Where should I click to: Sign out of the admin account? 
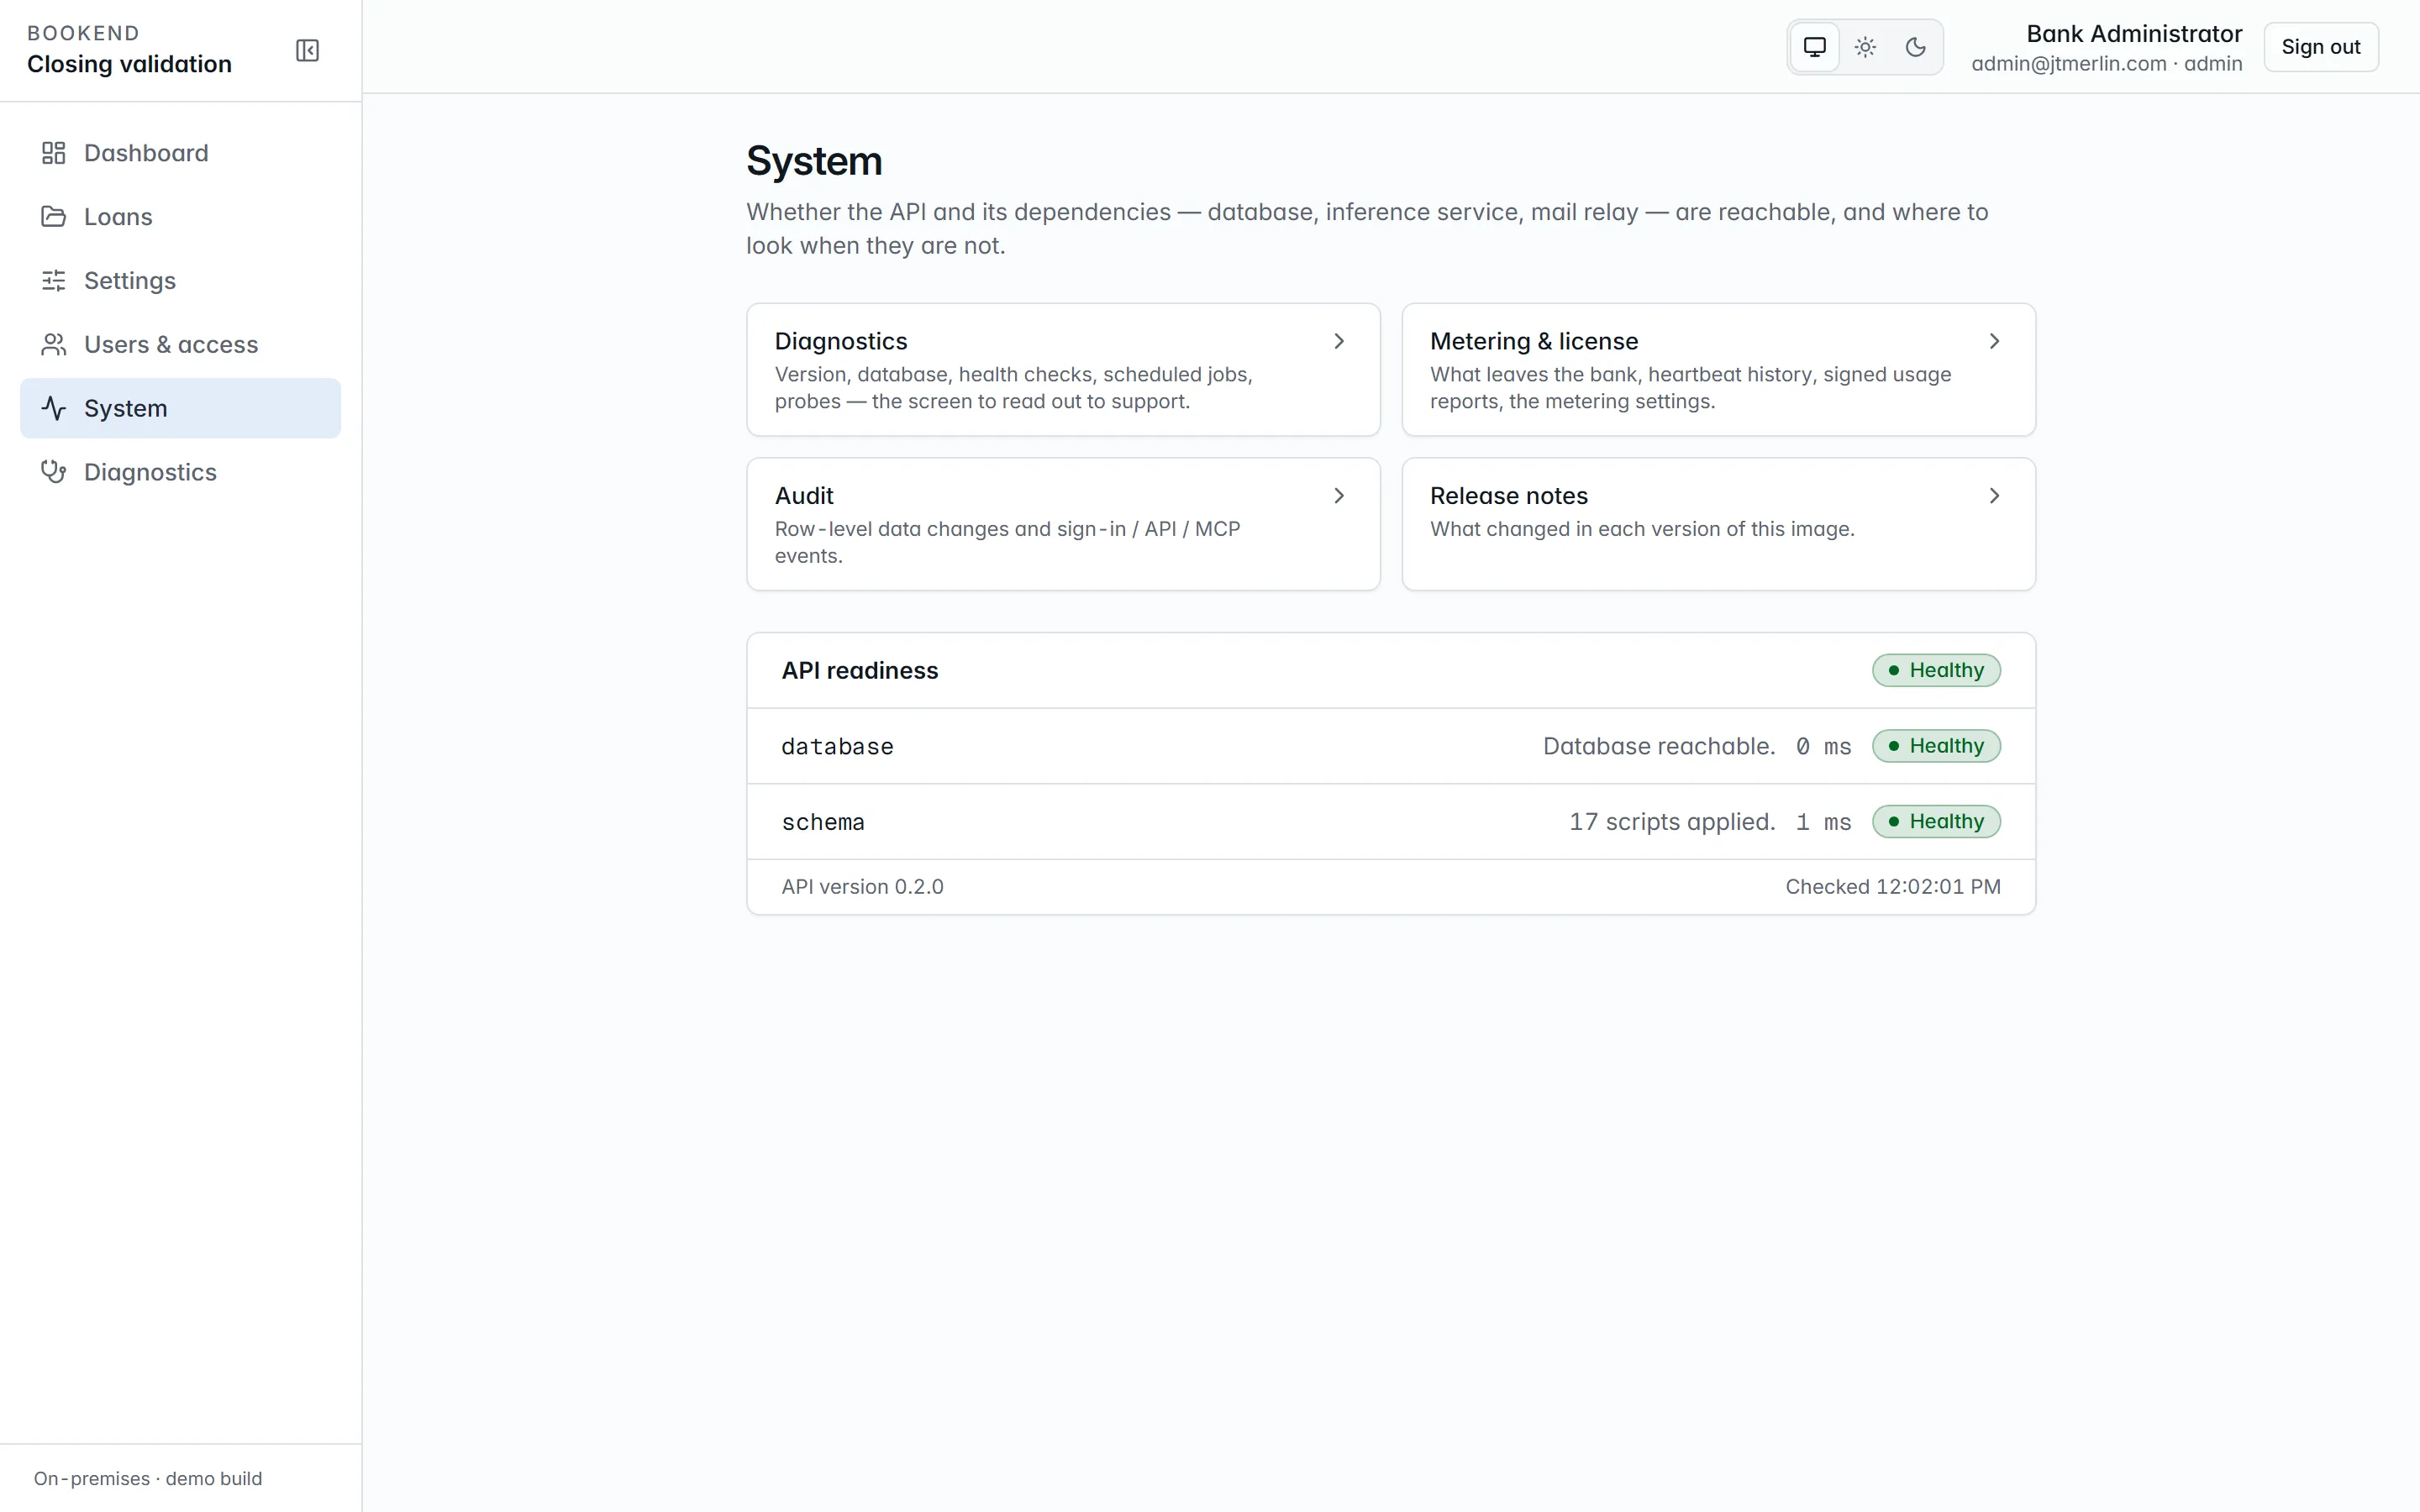(2320, 47)
